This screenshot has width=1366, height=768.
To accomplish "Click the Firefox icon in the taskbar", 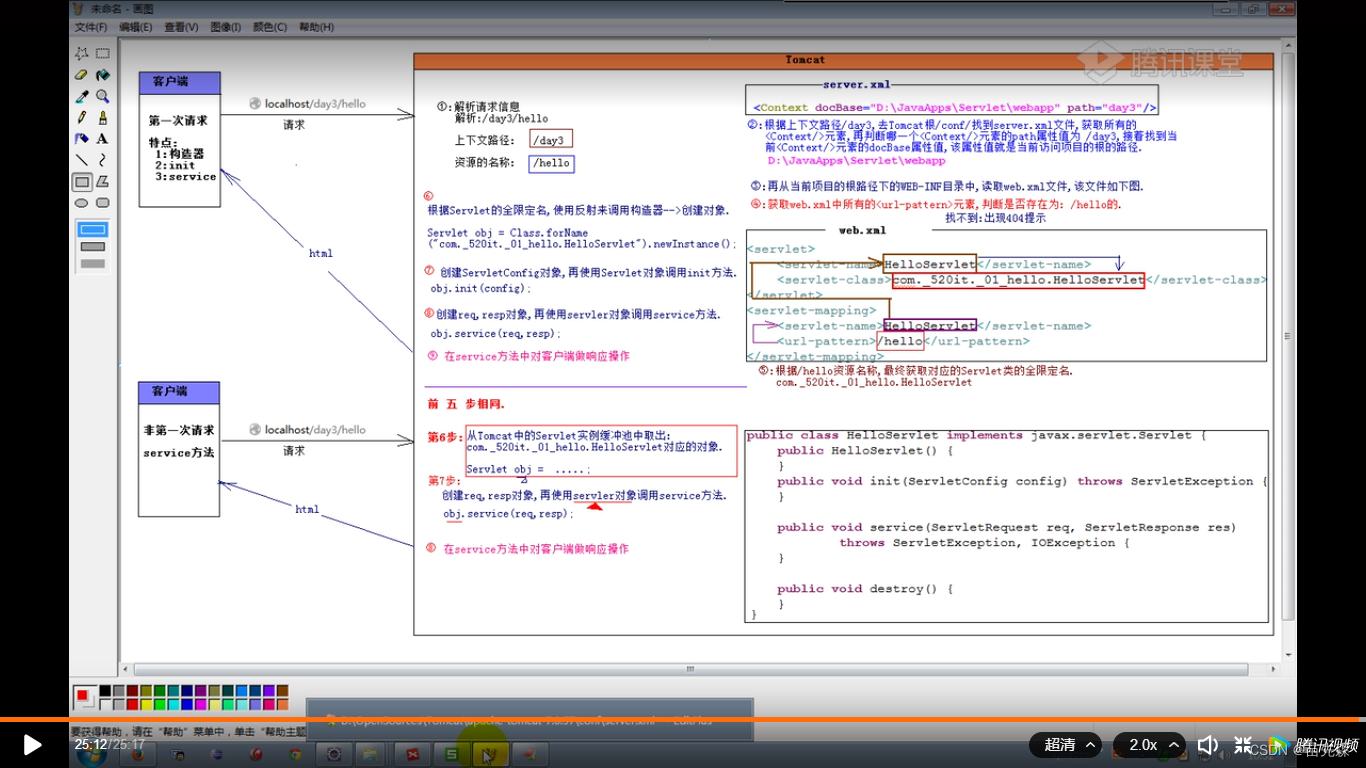I will tap(140, 754).
